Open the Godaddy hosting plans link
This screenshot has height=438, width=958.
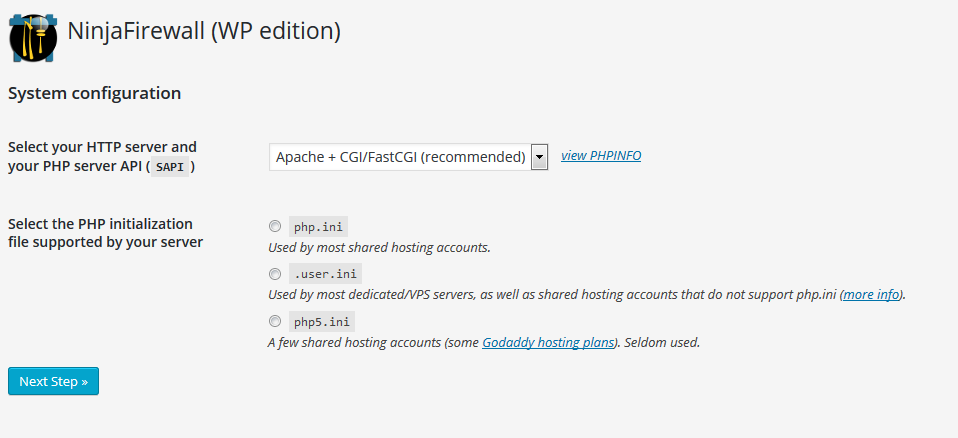click(x=548, y=342)
